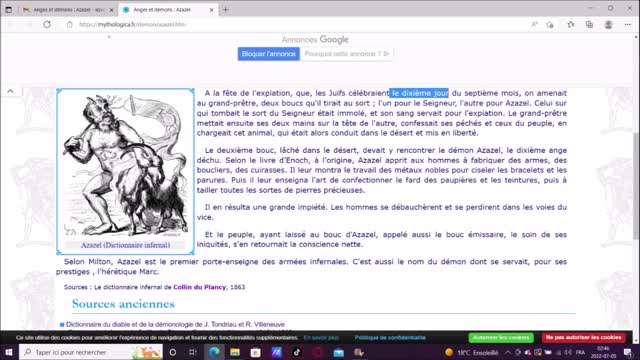Image resolution: width=640 pixels, height=360 pixels.
Task: Open the En savoir plus cookie link
Action: click(x=321, y=338)
